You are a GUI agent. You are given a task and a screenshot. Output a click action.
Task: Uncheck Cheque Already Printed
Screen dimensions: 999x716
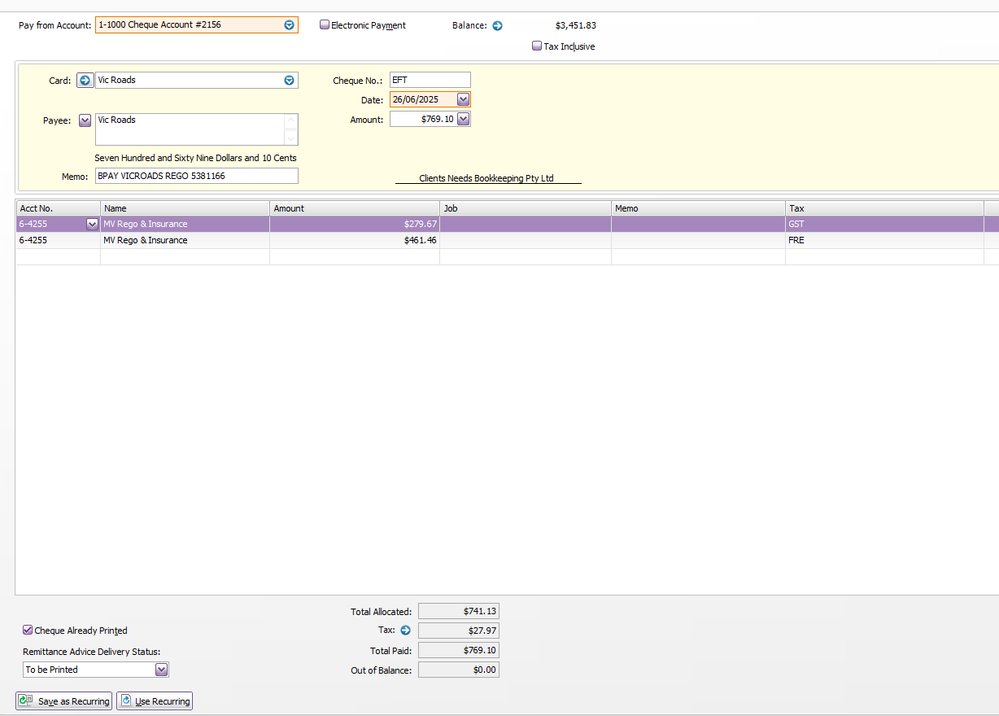[x=28, y=631]
